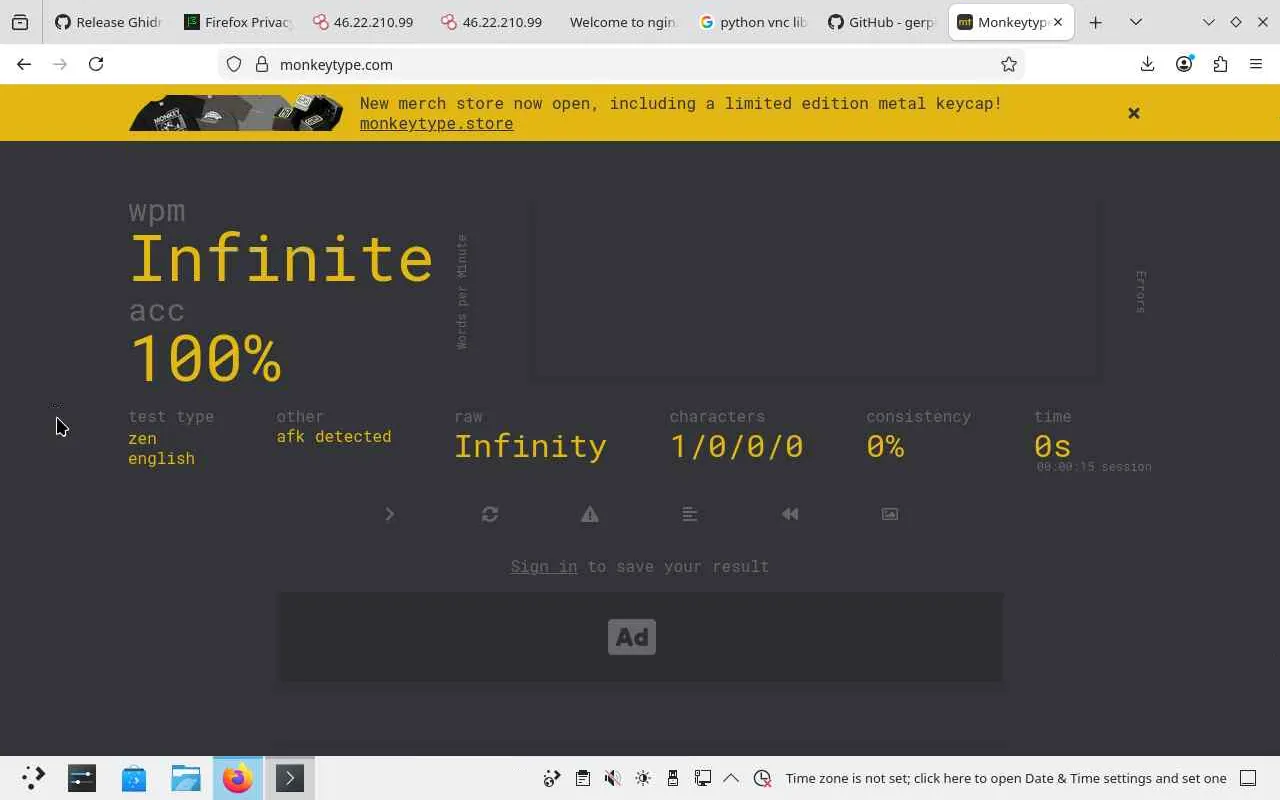Open System Settings from the taskbar
This screenshot has height=800, width=1280.
pos(82,778)
